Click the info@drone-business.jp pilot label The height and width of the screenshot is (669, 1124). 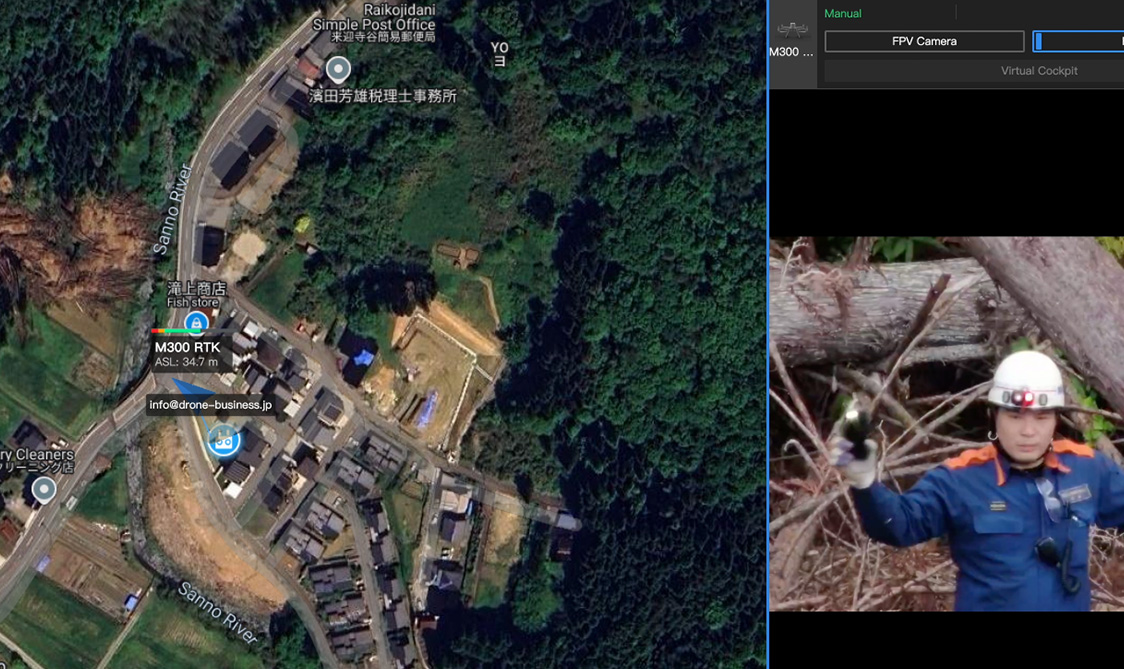pyautogui.click(x=210, y=405)
